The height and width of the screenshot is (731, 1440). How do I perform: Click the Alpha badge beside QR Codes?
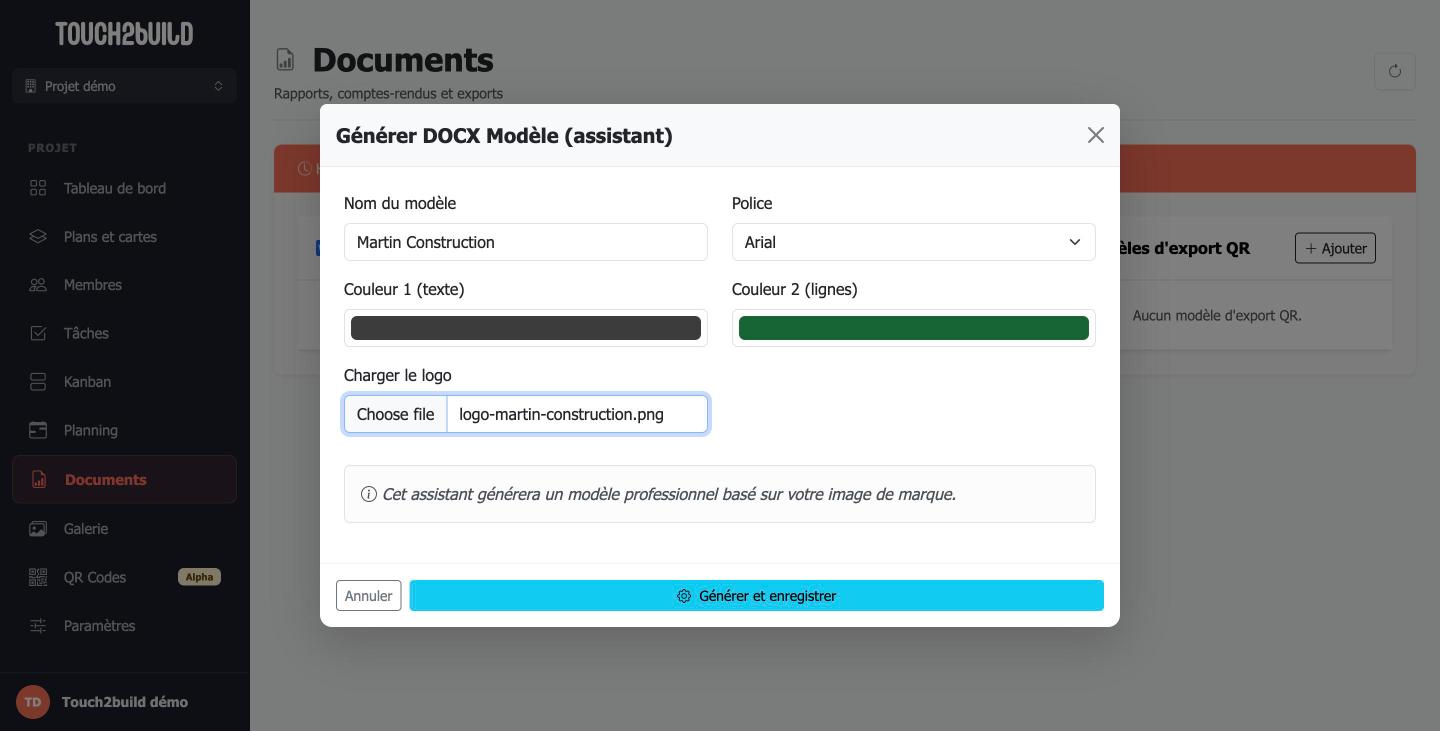click(199, 577)
